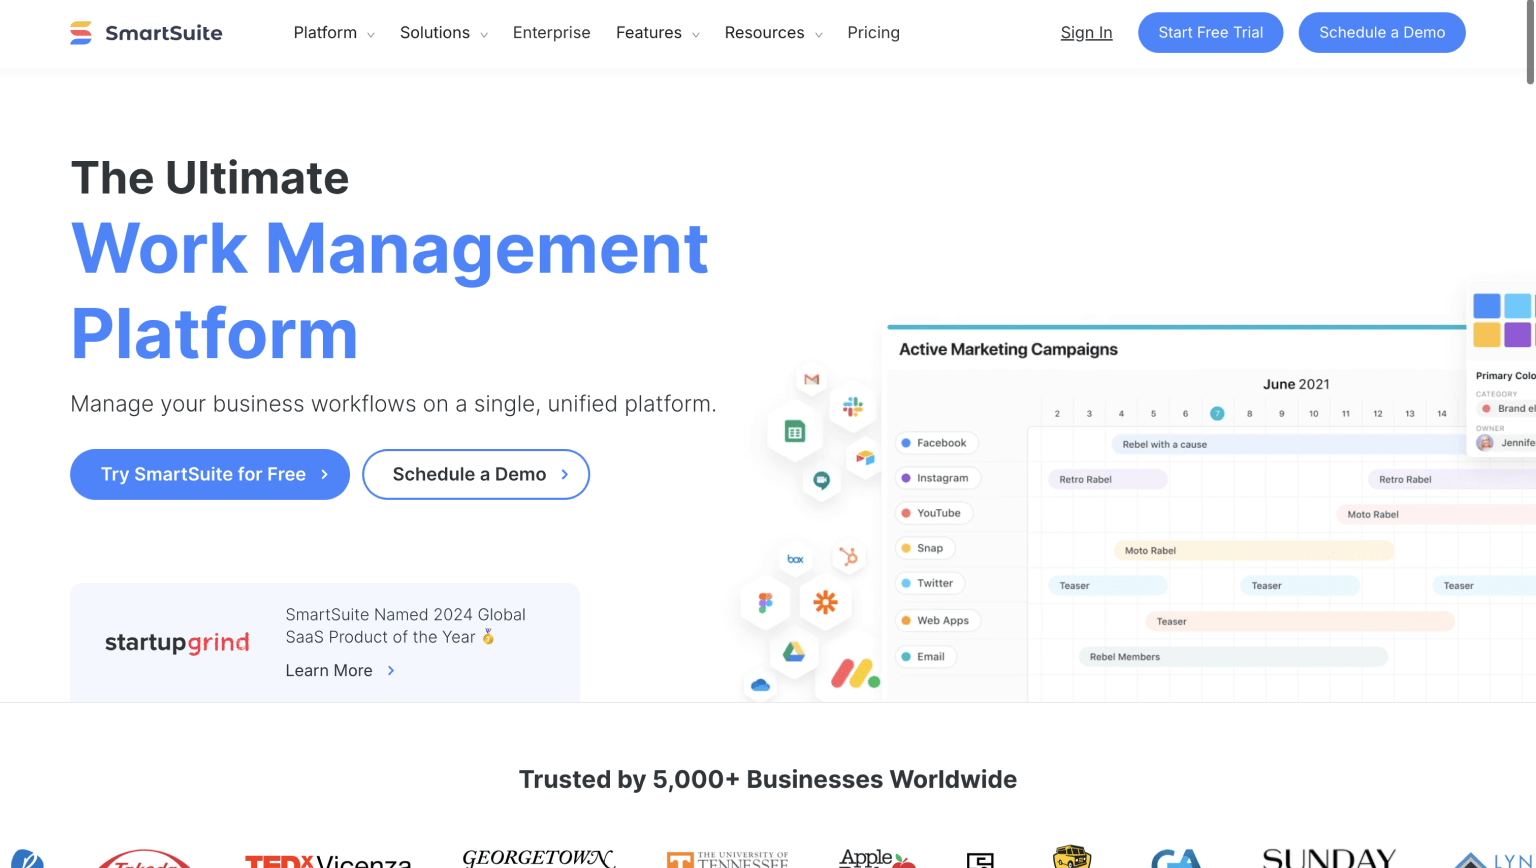This screenshot has height=868, width=1536.
Task: Select the YouTube channel pill
Action: (x=932, y=513)
